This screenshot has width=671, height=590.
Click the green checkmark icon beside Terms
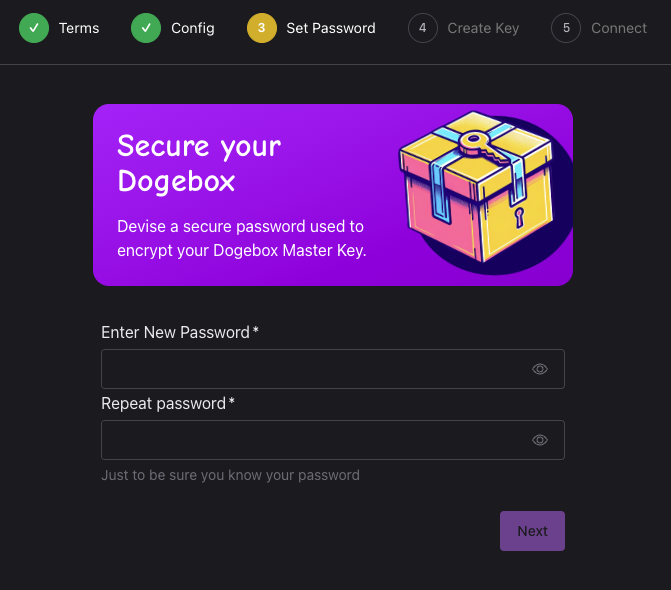[34, 28]
